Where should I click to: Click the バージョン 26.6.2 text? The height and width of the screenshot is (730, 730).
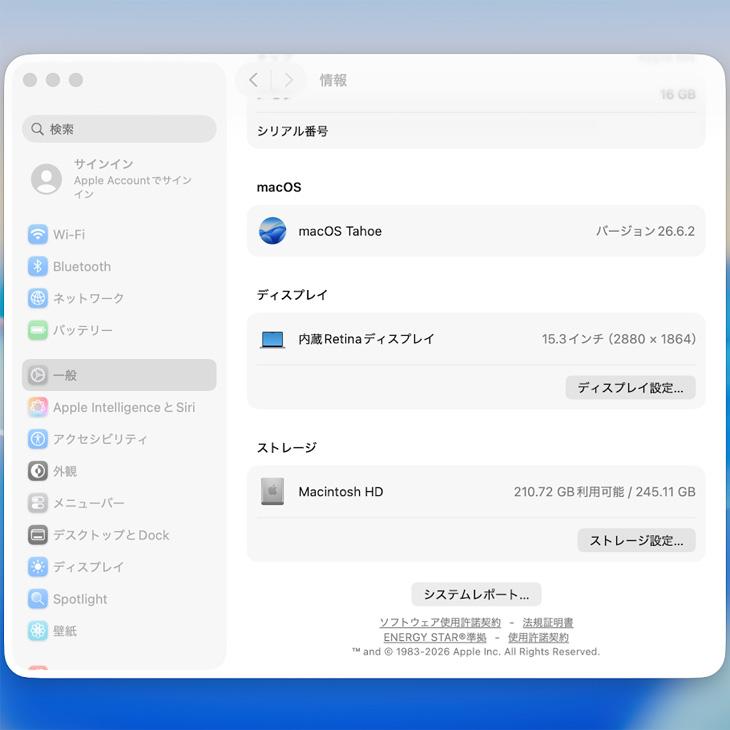coord(645,231)
